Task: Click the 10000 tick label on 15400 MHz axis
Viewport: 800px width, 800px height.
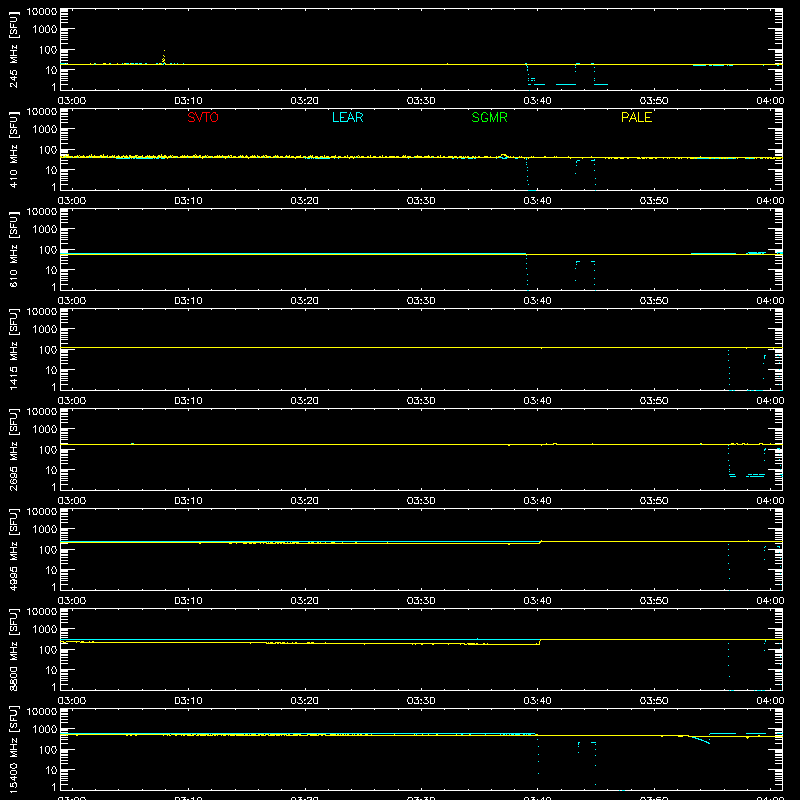Action: pos(42,712)
